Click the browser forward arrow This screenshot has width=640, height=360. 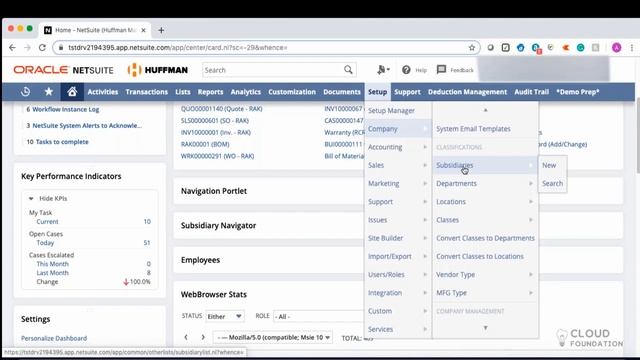(x=27, y=48)
